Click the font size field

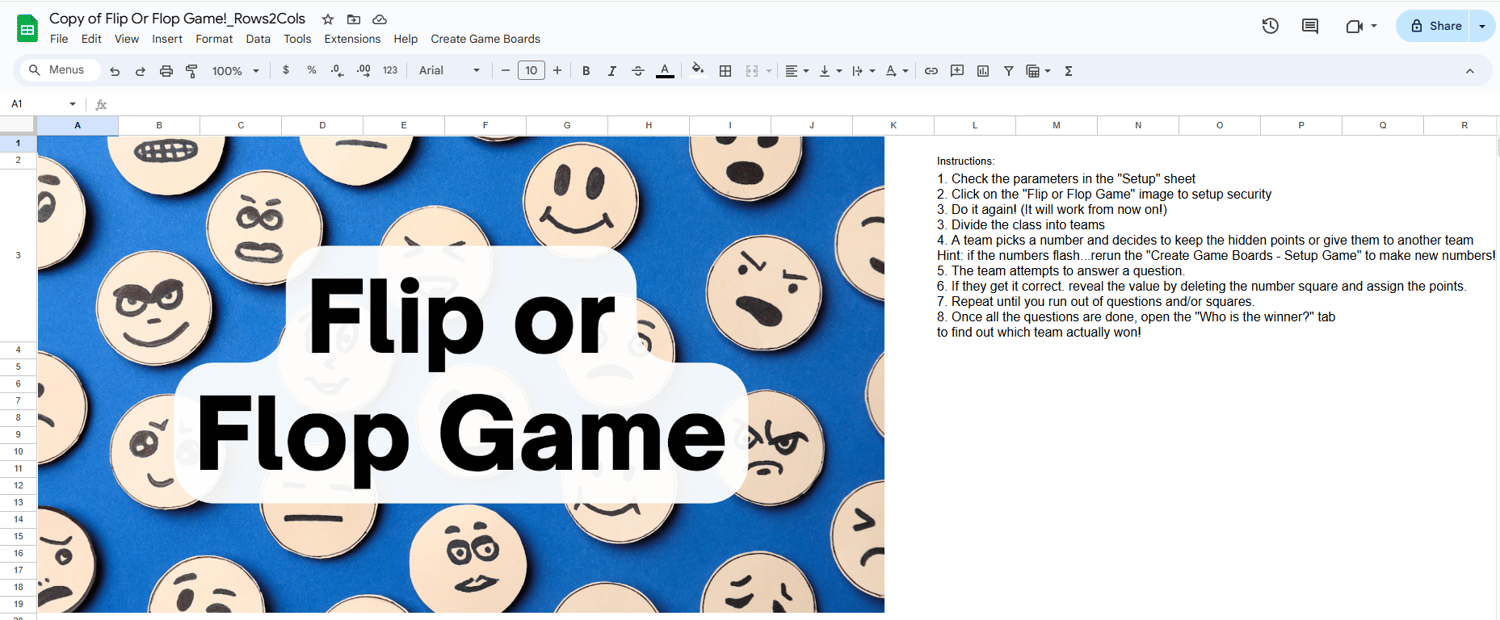click(x=531, y=71)
